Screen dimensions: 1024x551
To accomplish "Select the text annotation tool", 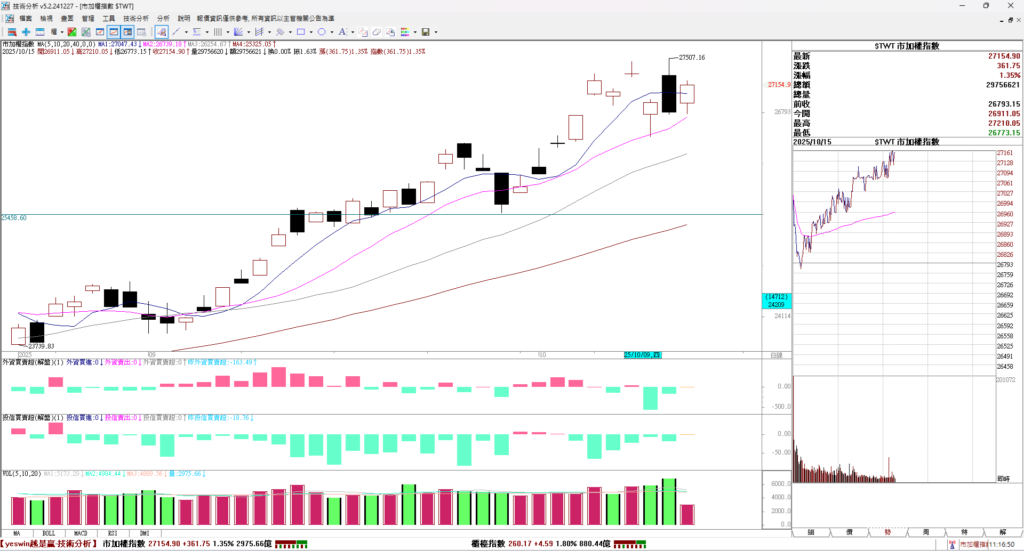I will coord(342,32).
